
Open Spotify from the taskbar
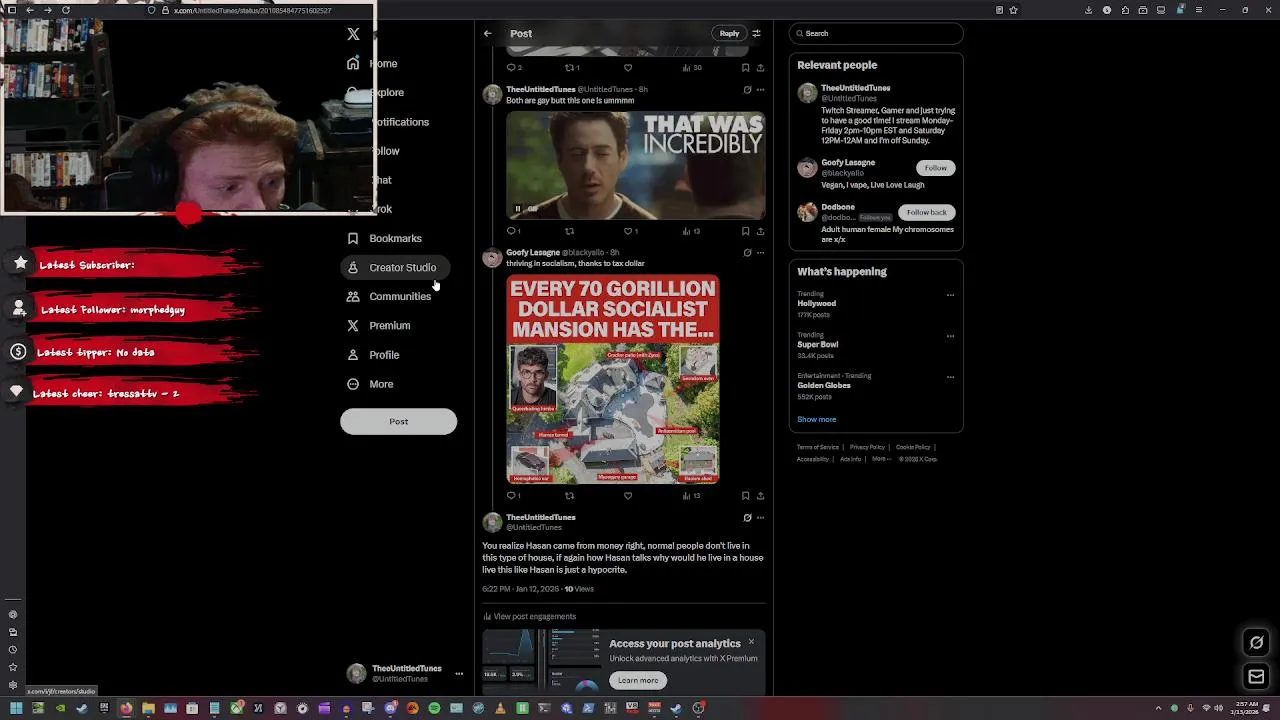coord(434,708)
